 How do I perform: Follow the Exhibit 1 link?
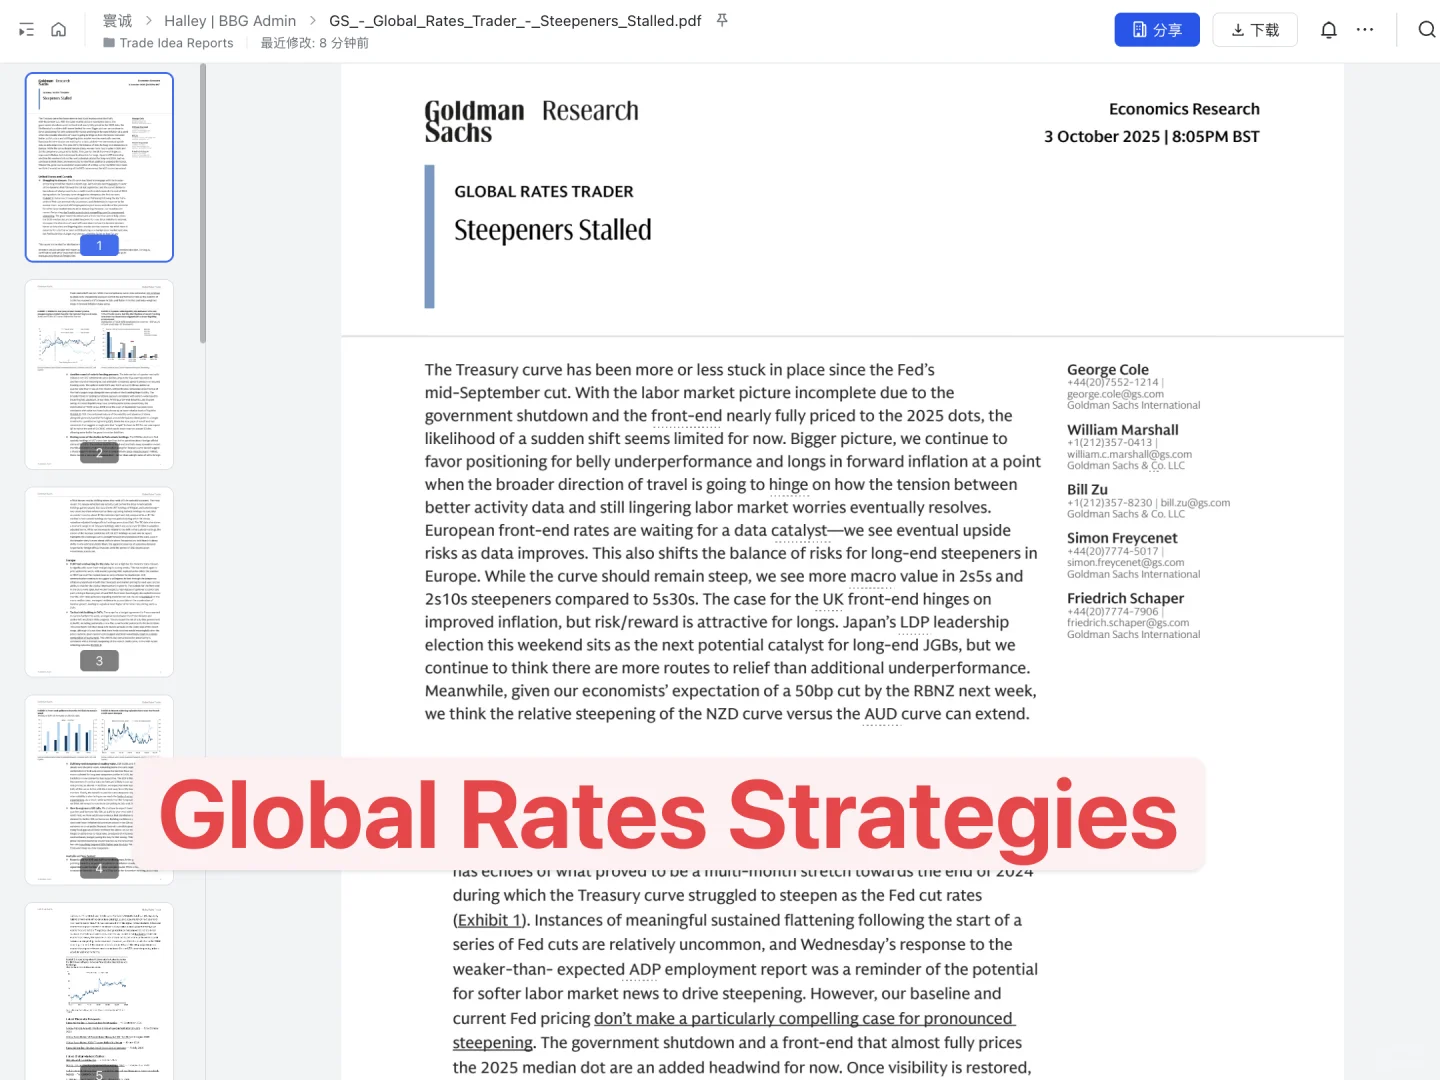click(x=490, y=920)
